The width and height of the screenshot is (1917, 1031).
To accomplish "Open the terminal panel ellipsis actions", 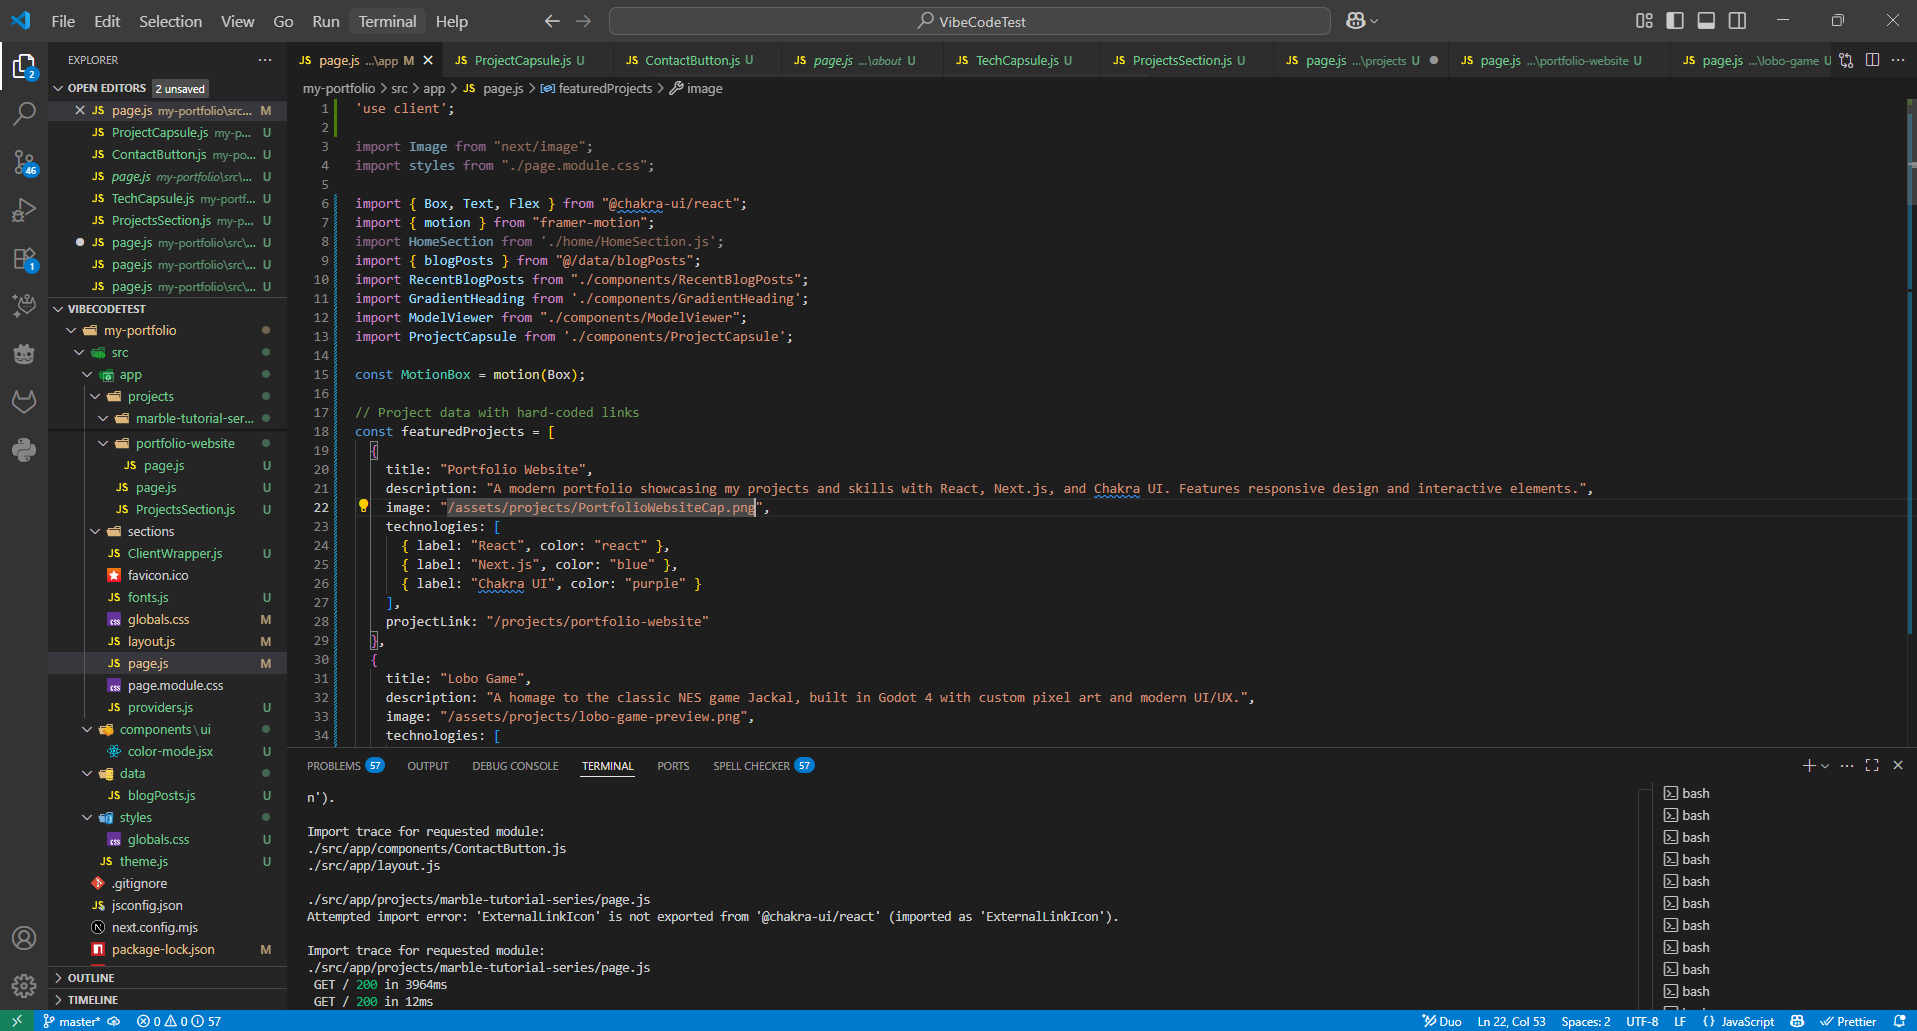I will 1847,765.
